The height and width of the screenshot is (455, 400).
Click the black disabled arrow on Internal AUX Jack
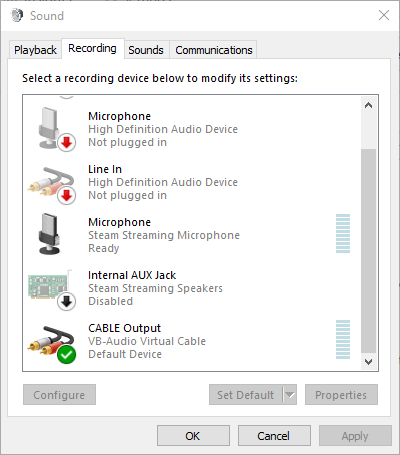click(x=66, y=302)
